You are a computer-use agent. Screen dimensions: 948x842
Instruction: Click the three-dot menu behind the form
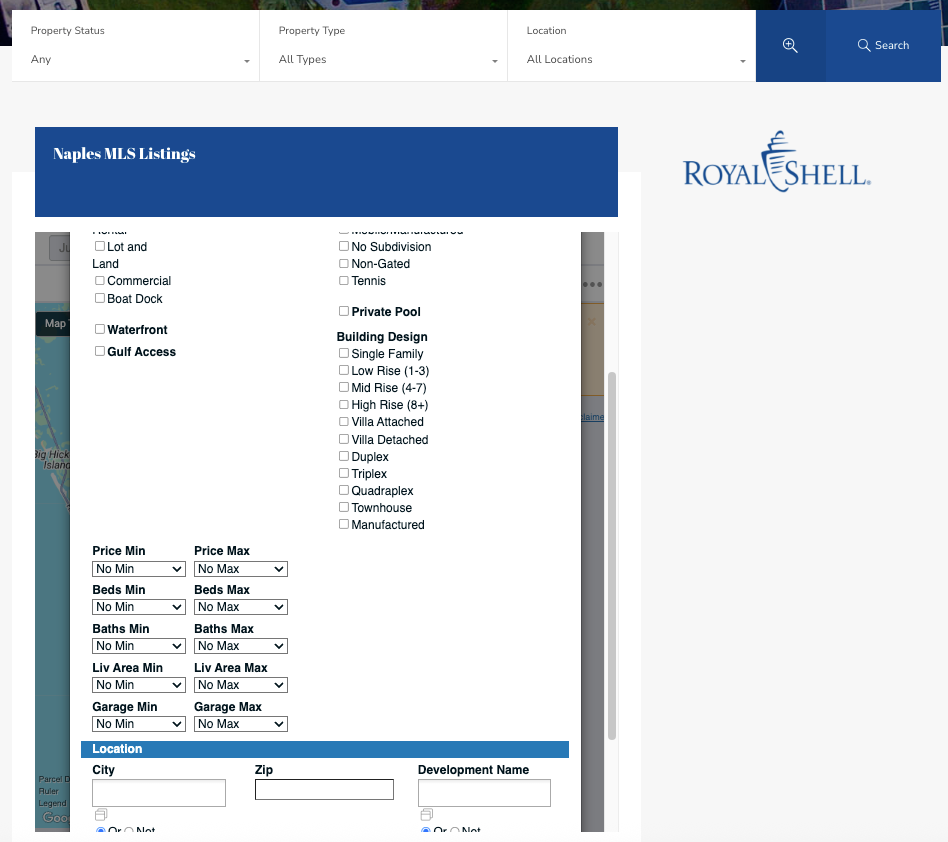click(x=592, y=284)
